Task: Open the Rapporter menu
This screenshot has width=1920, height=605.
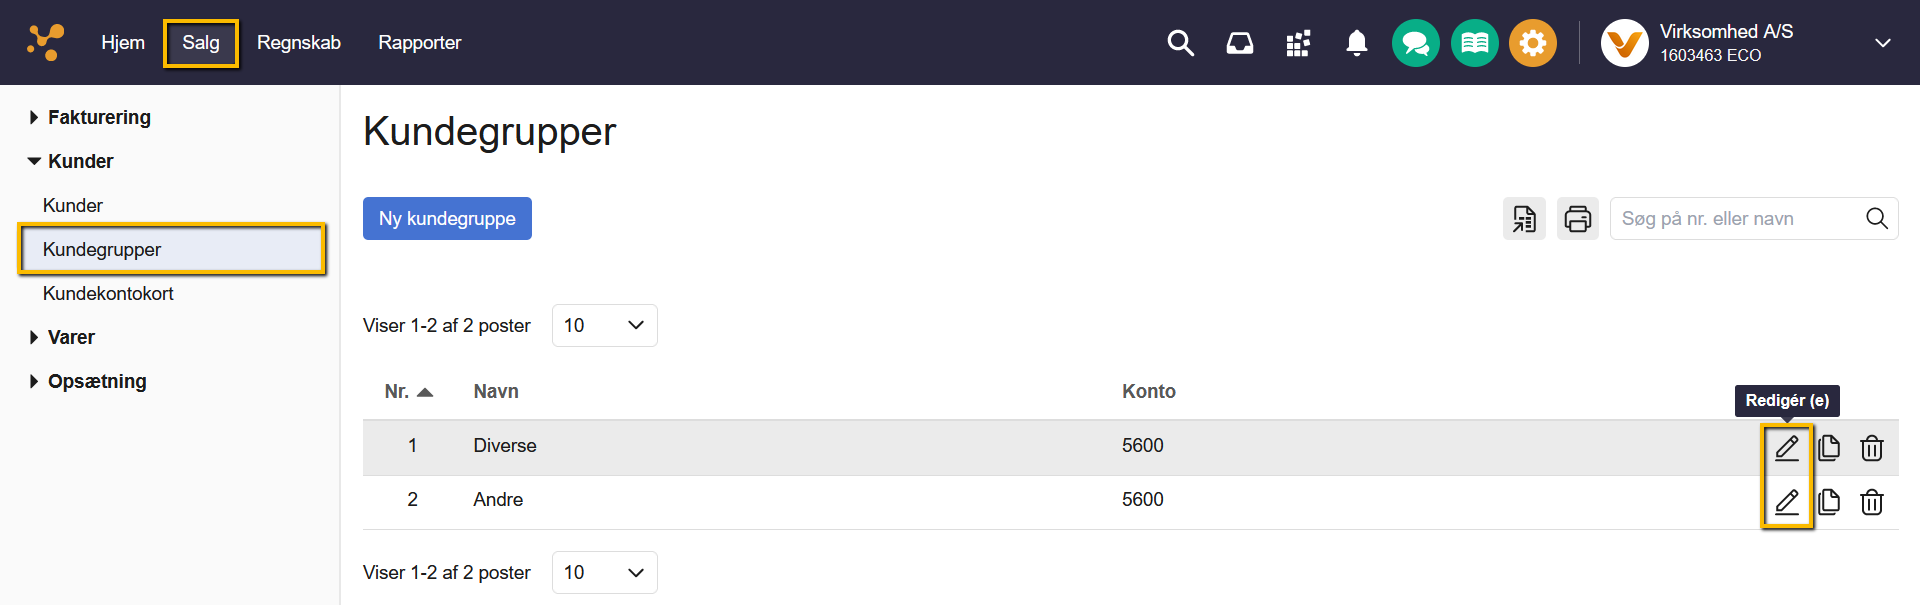Action: (419, 42)
